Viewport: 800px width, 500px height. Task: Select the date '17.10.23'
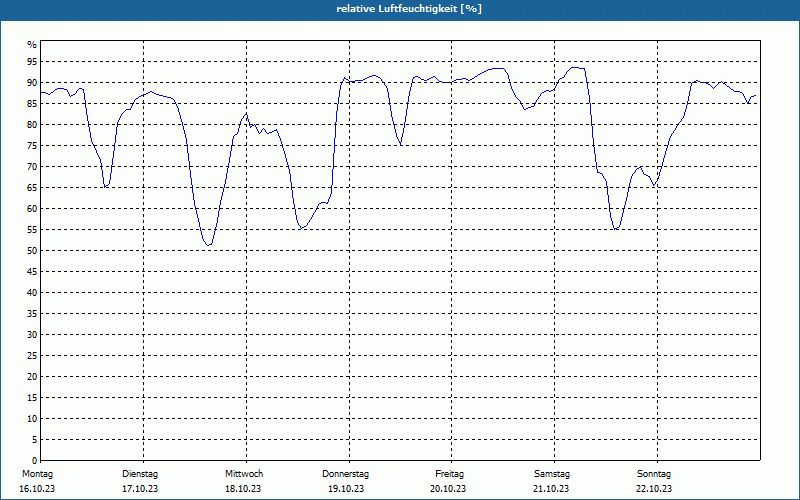(x=140, y=489)
